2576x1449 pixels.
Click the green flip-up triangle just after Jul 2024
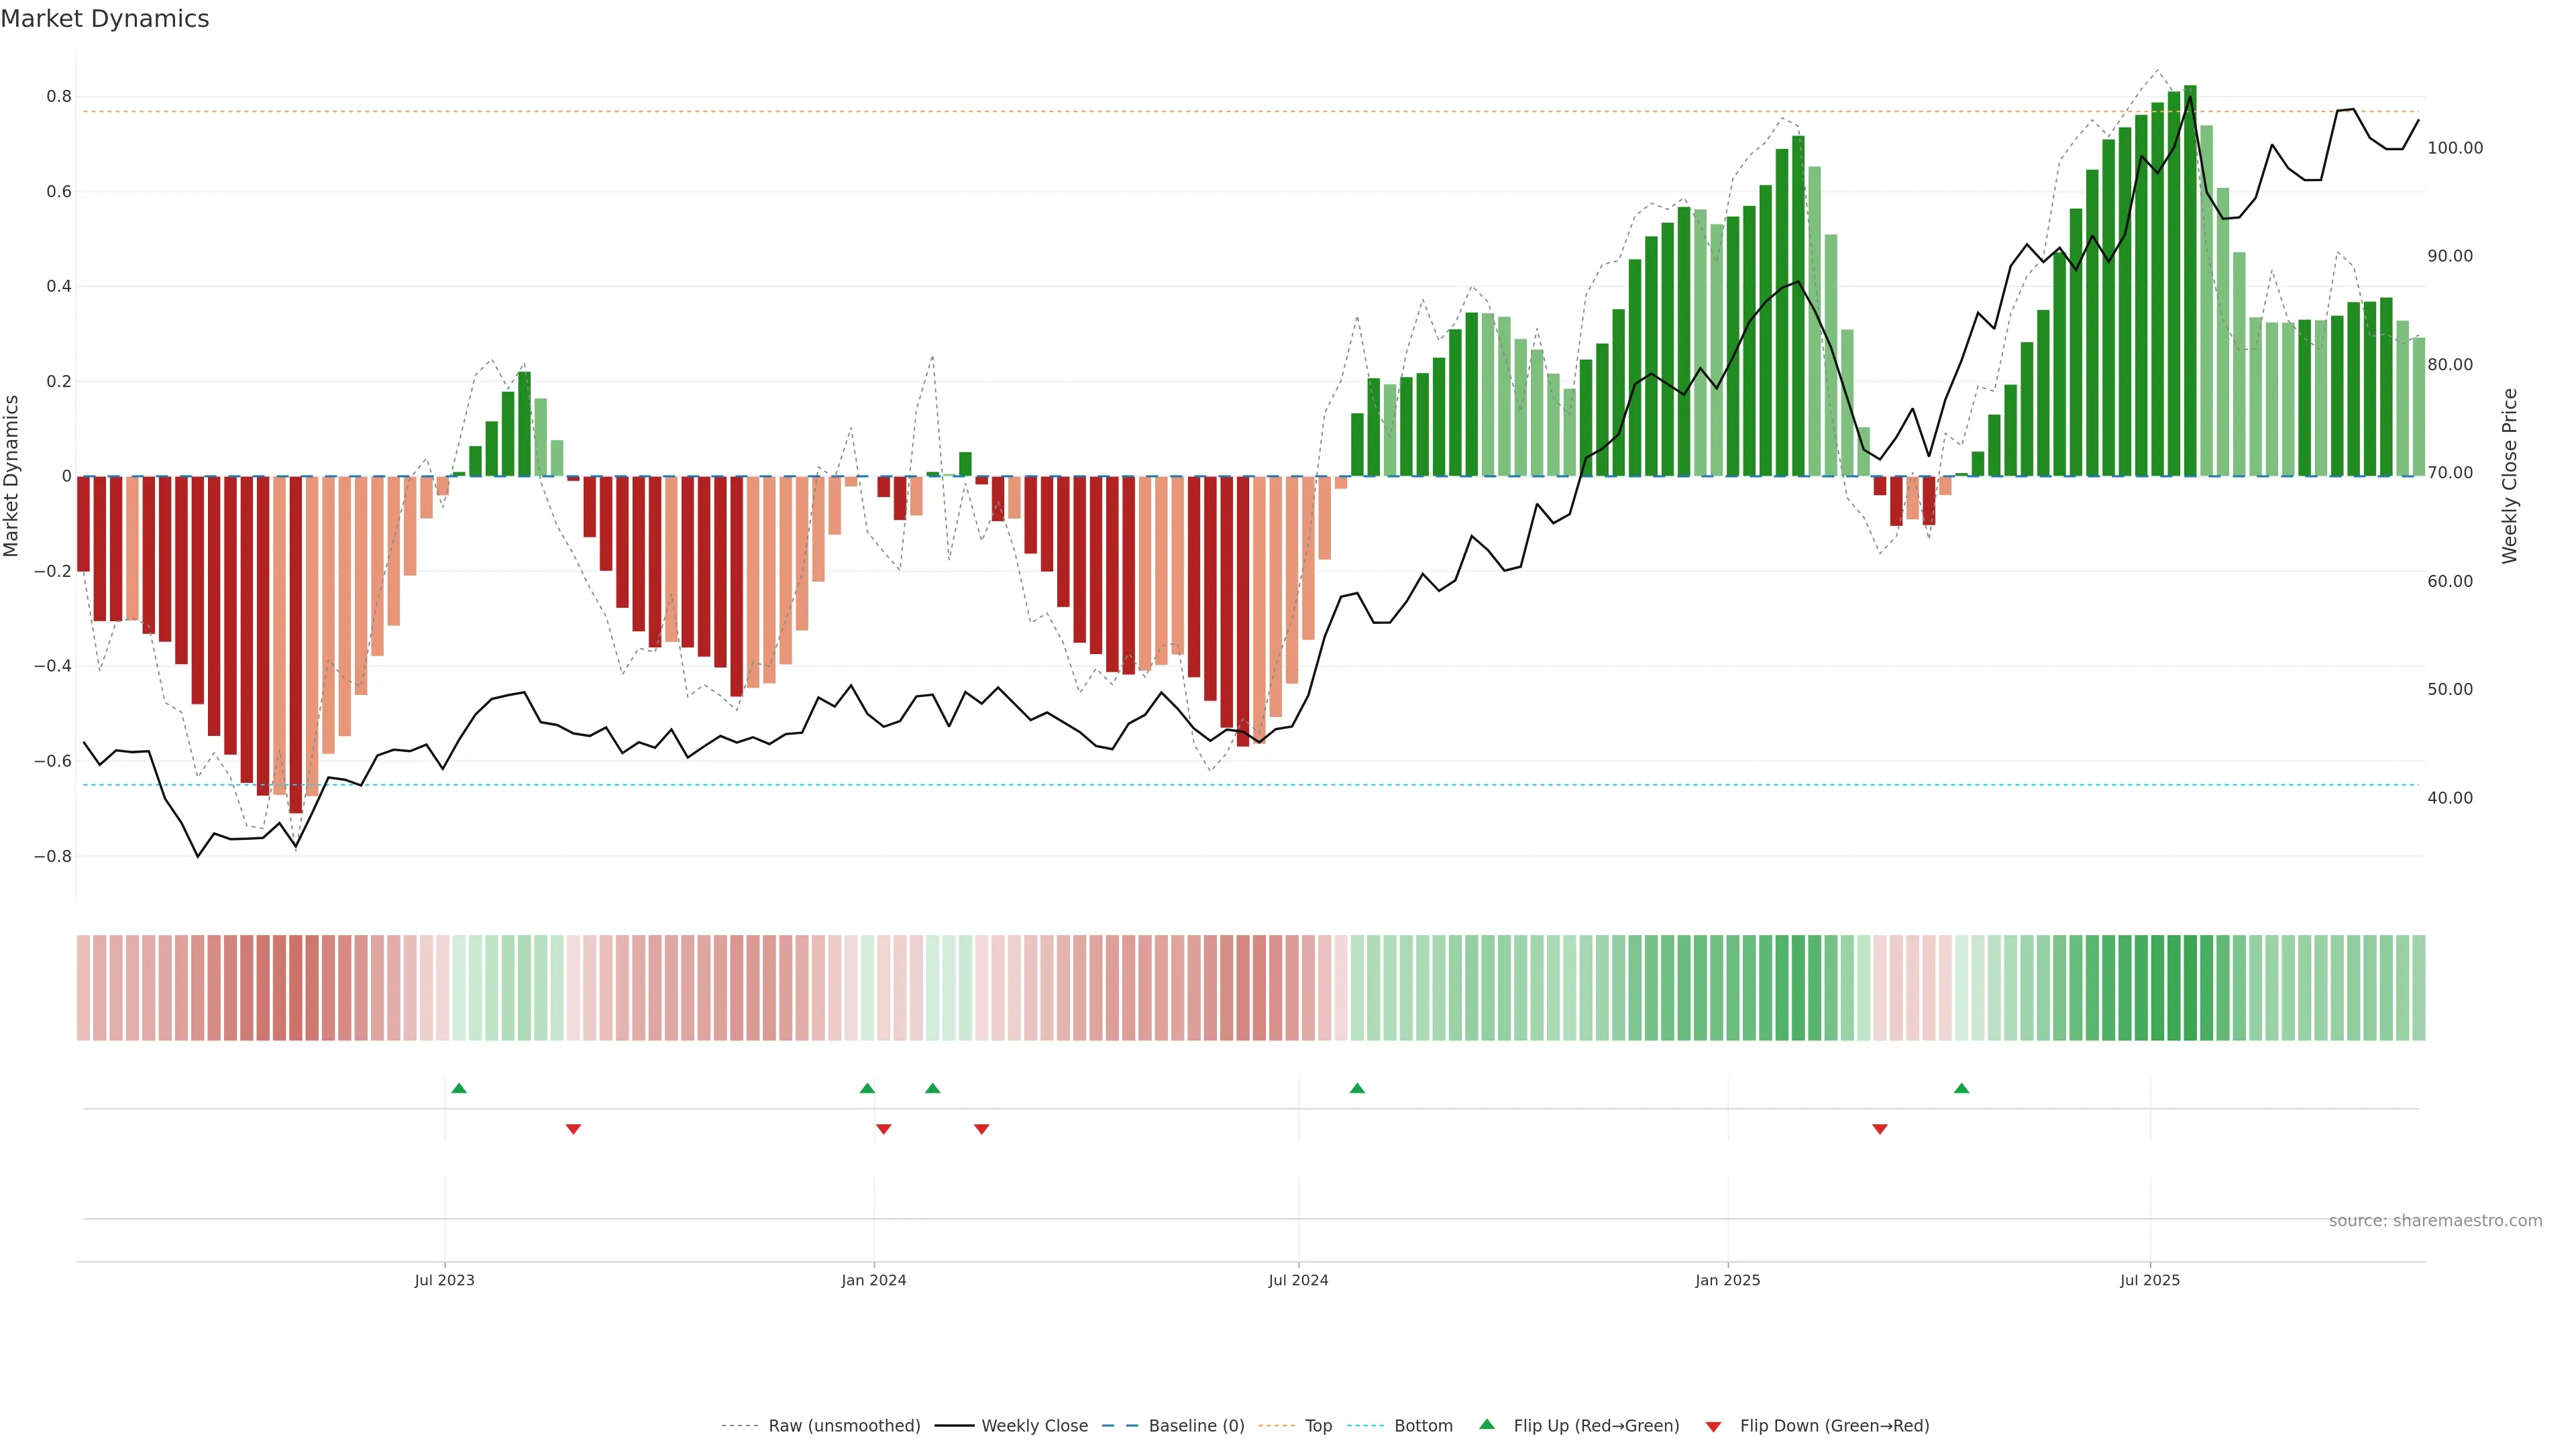[1357, 1088]
